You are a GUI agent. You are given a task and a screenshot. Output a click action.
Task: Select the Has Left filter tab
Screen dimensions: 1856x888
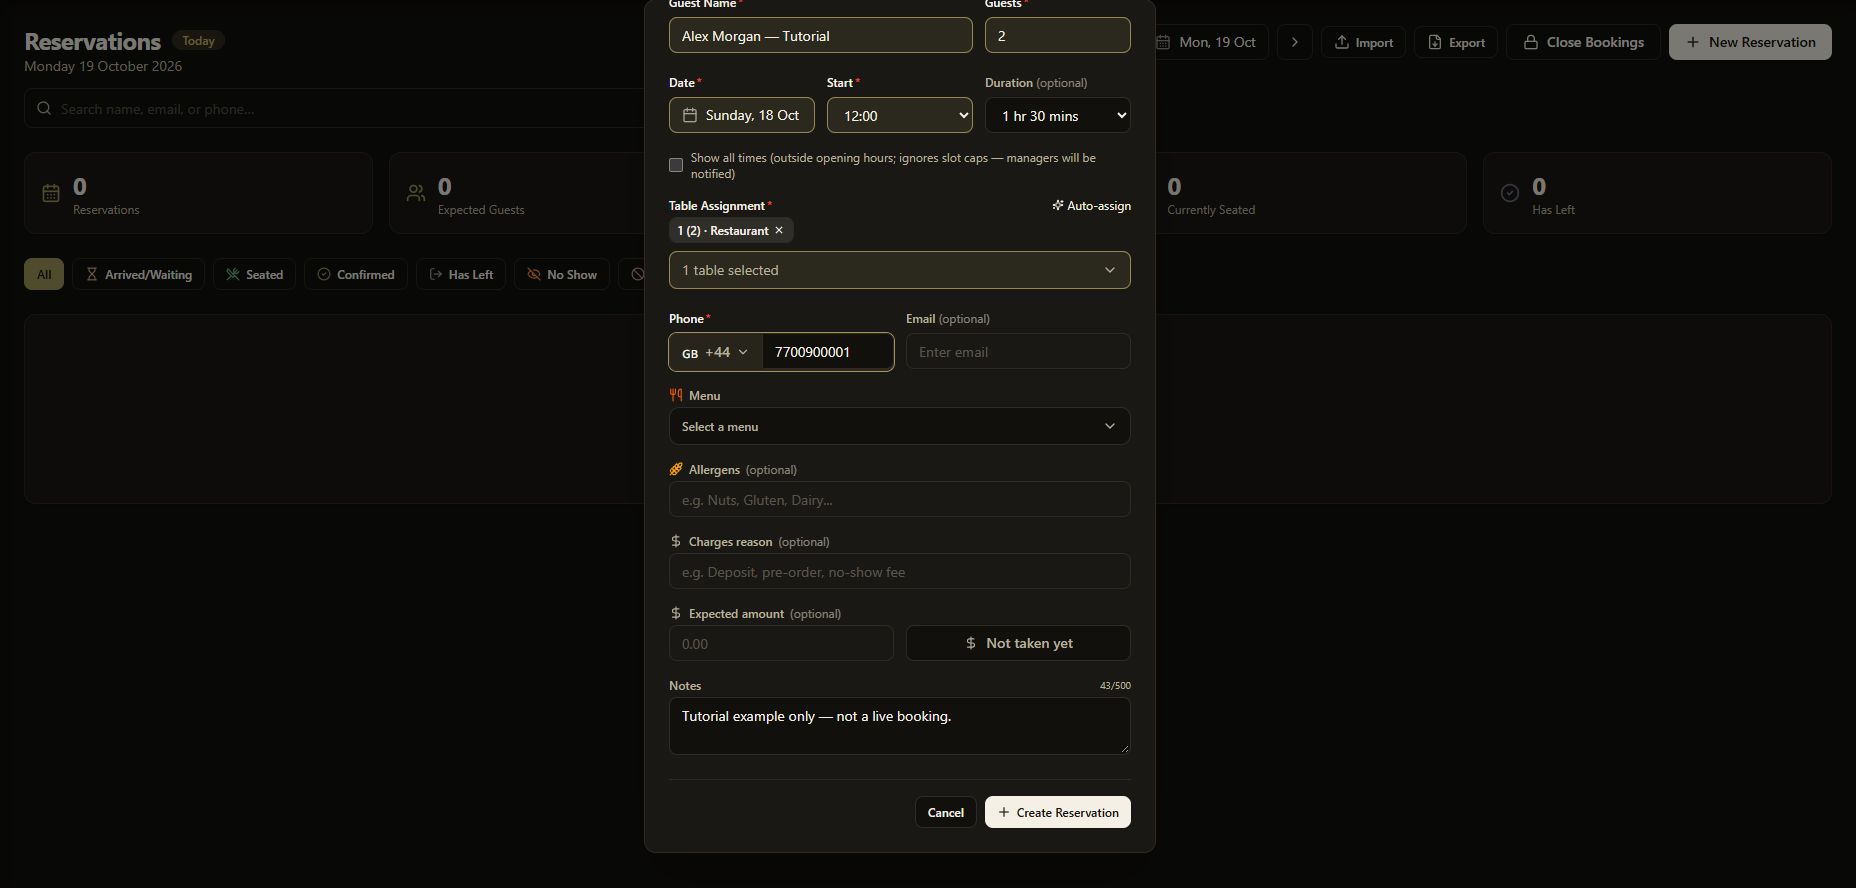[x=461, y=274]
